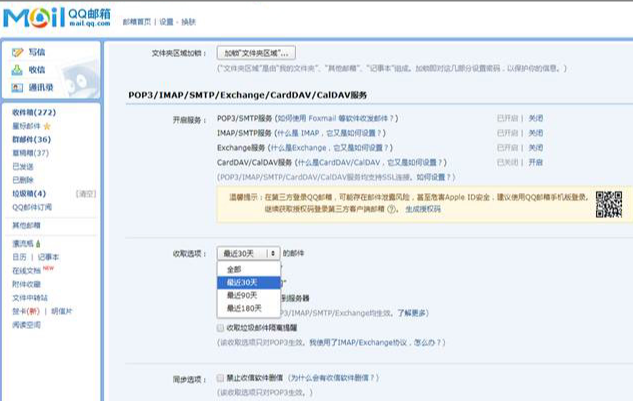Open the 什么是Exchange help link
This screenshot has height=401, width=633.
click(330, 148)
